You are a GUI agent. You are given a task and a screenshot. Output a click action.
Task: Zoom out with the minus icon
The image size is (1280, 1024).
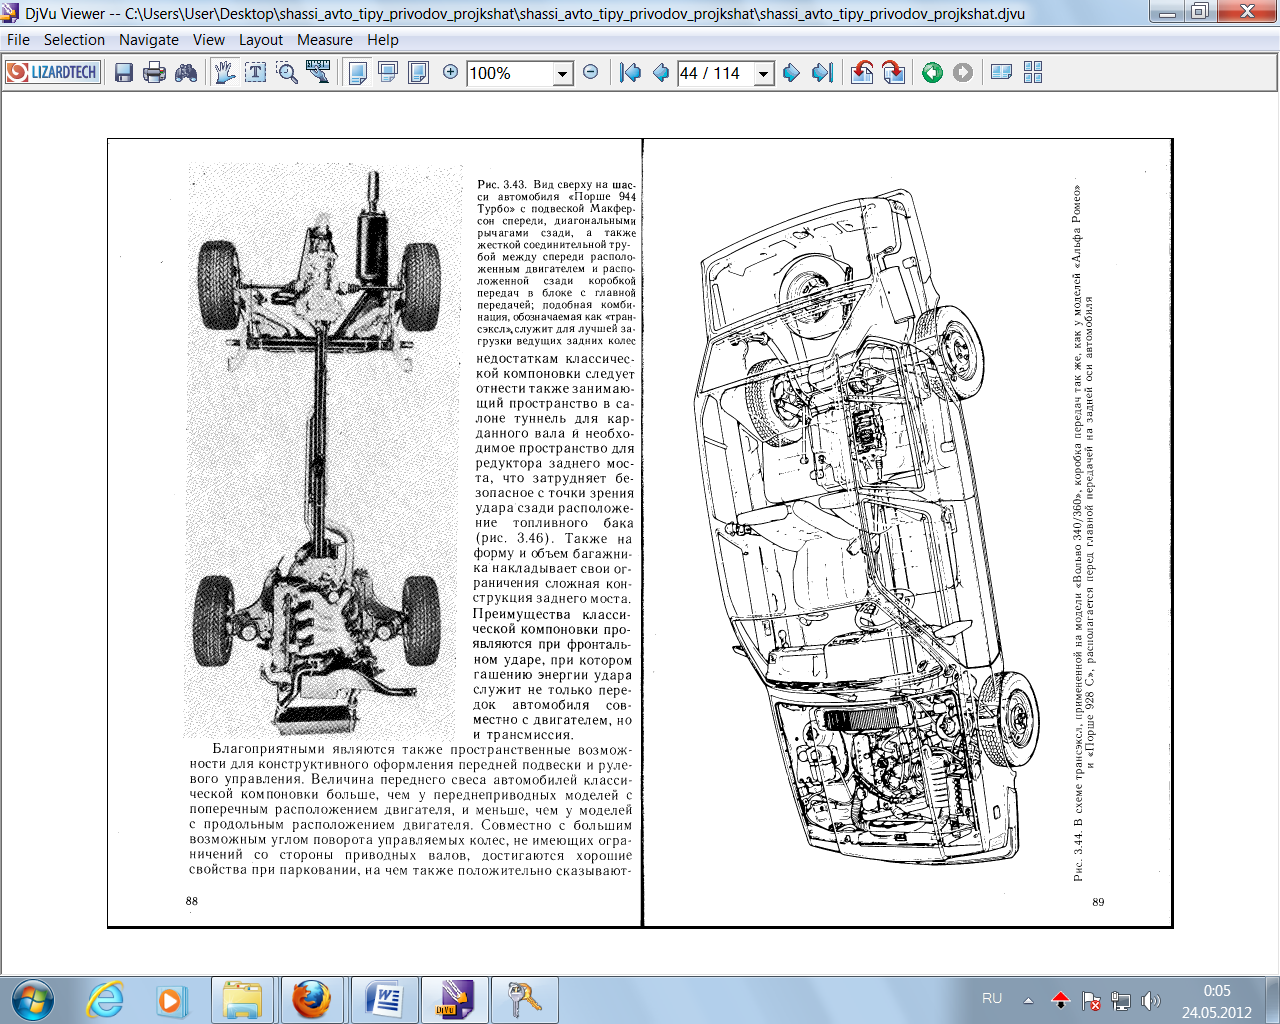(x=590, y=72)
